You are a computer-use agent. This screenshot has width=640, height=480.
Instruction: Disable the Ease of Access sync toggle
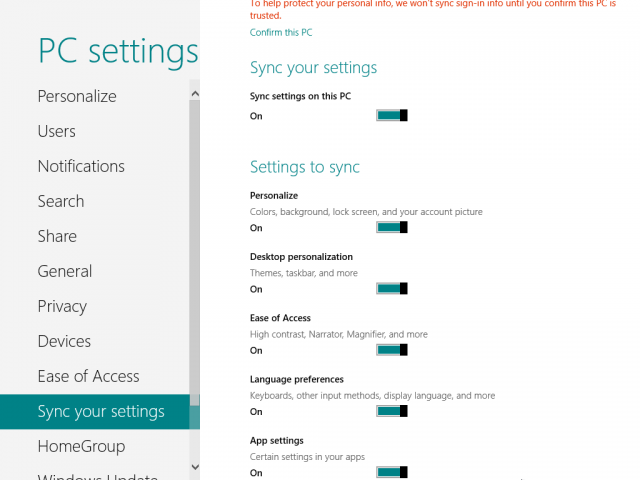click(391, 350)
